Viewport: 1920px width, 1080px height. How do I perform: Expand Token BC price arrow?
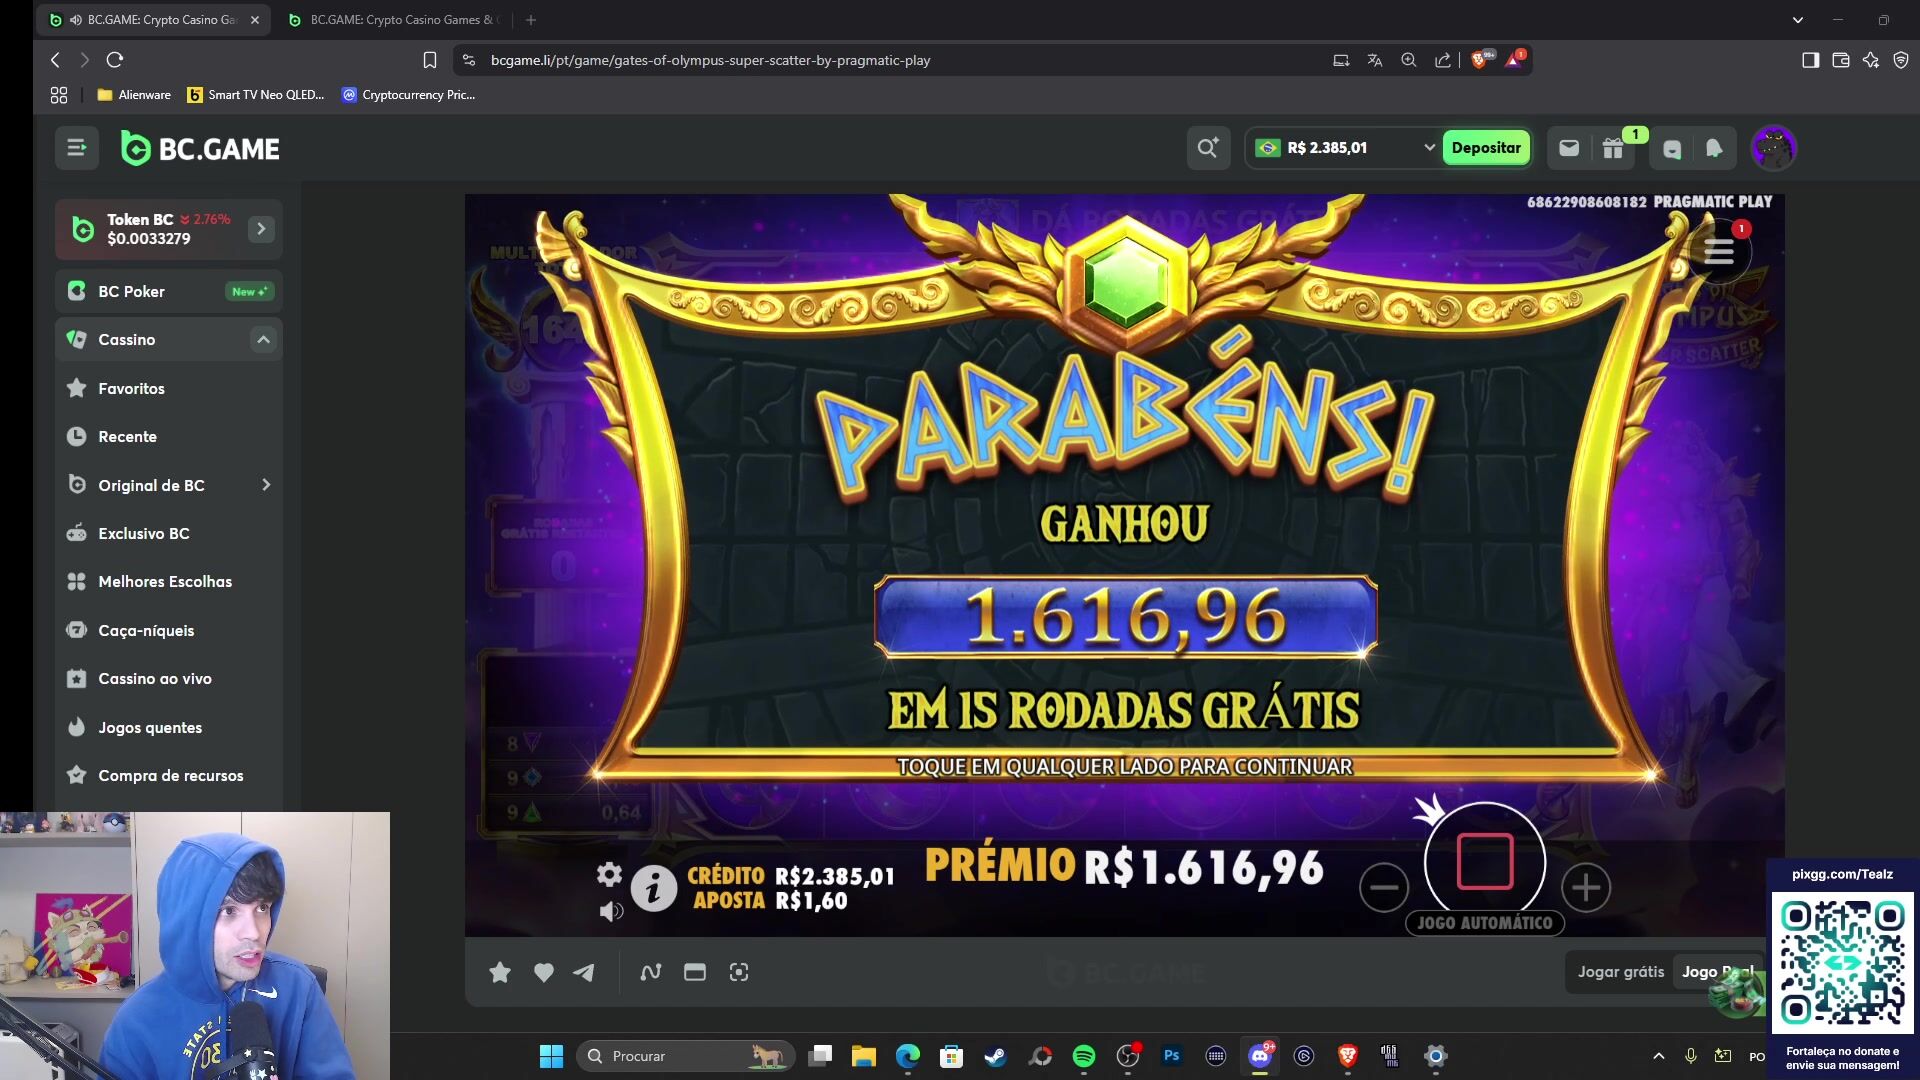coord(261,229)
